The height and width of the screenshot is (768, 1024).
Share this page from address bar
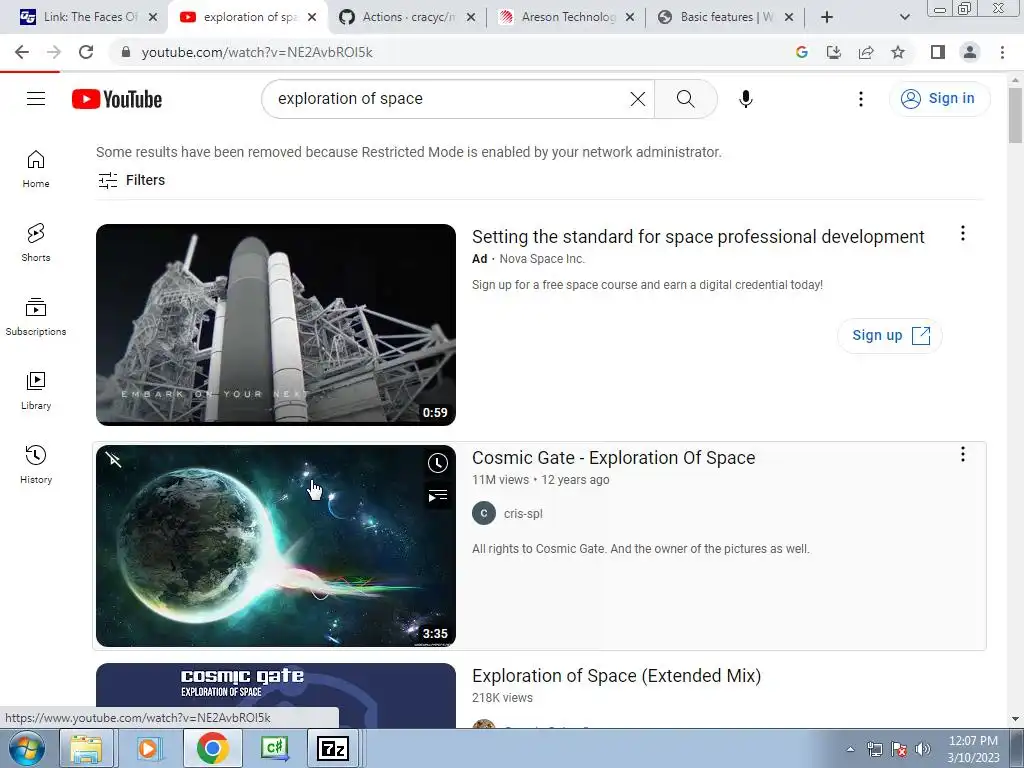tap(866, 52)
